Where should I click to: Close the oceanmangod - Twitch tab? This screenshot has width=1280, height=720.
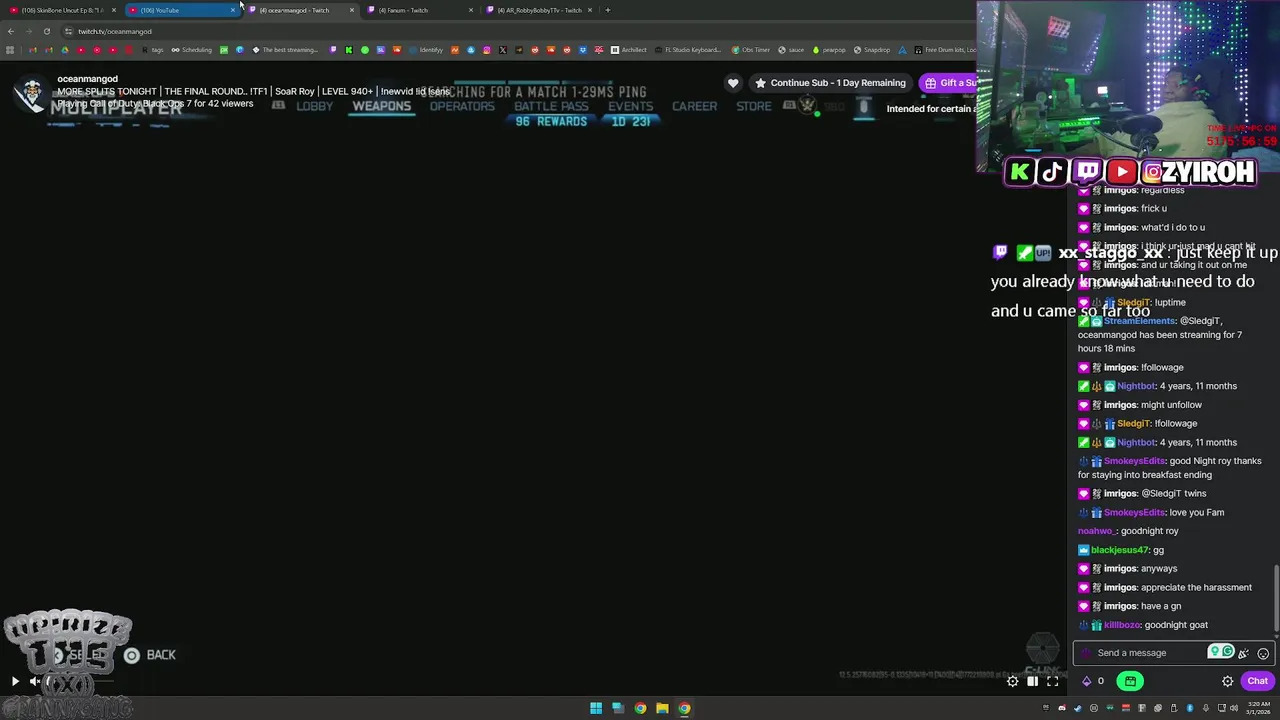tap(351, 10)
